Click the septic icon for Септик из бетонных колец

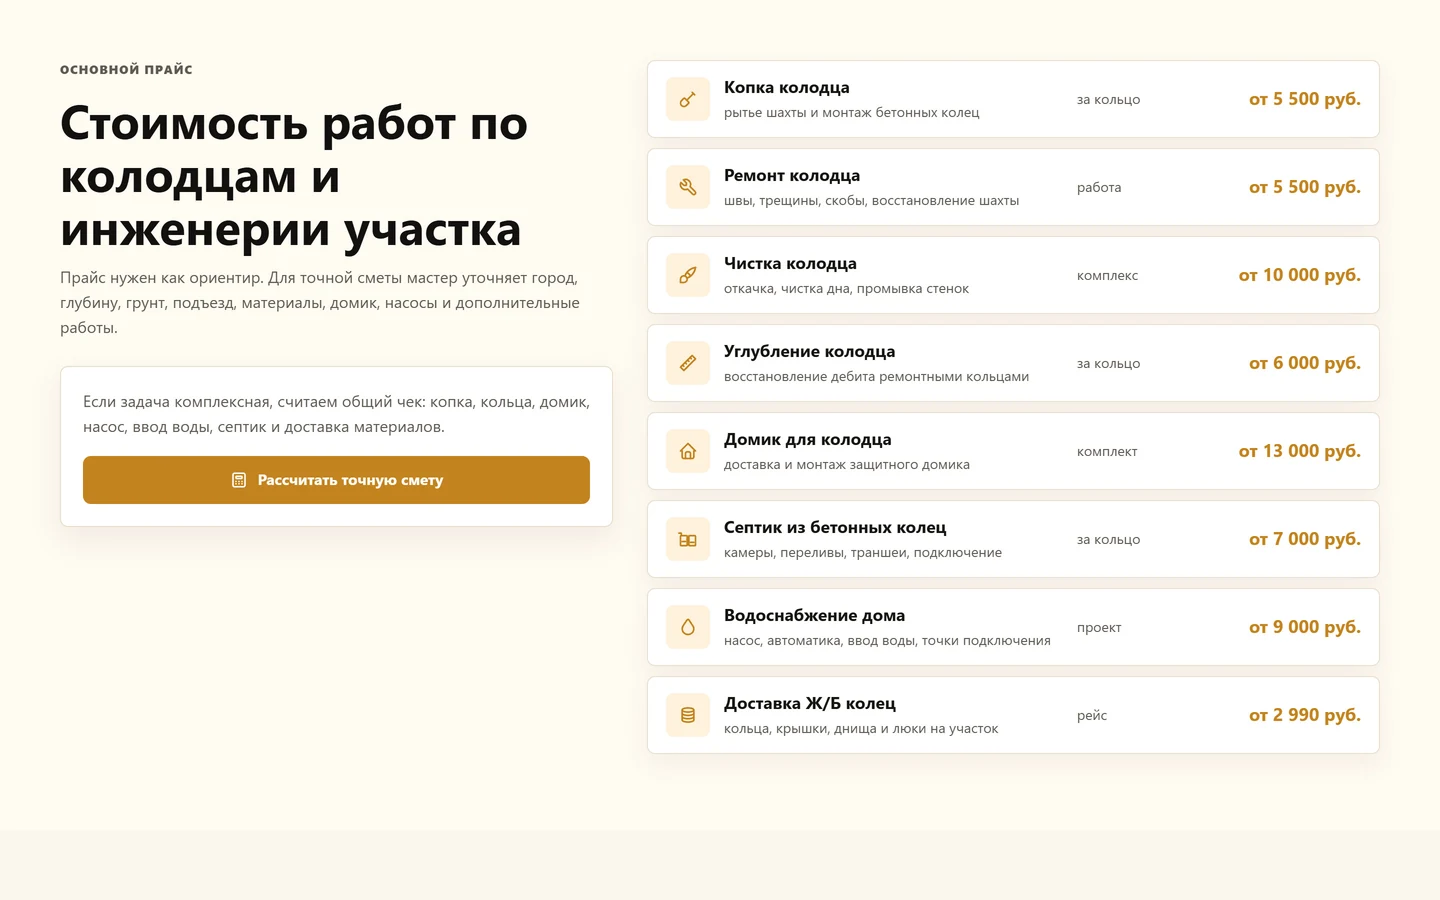pyautogui.click(x=688, y=539)
